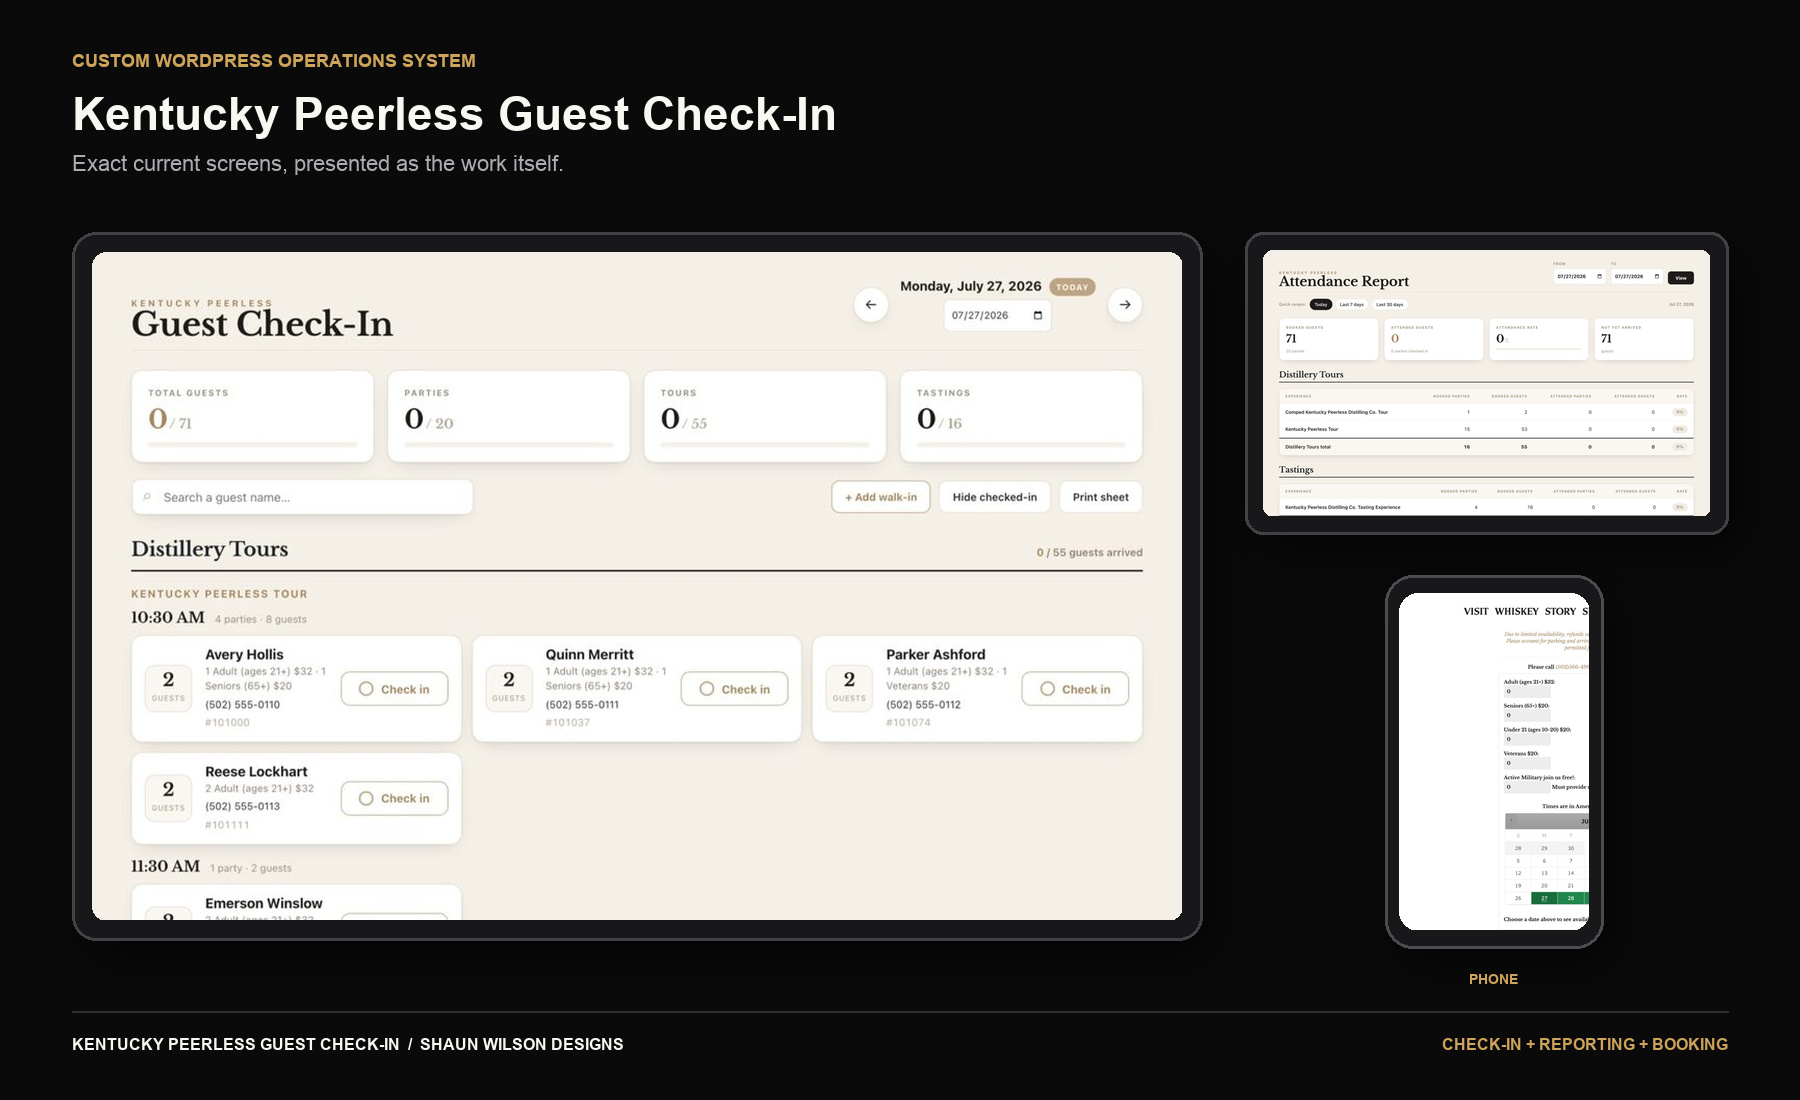Viewport: 1800px width, 1100px height.
Task: Go to the previous day with left arrow
Action: (871, 305)
